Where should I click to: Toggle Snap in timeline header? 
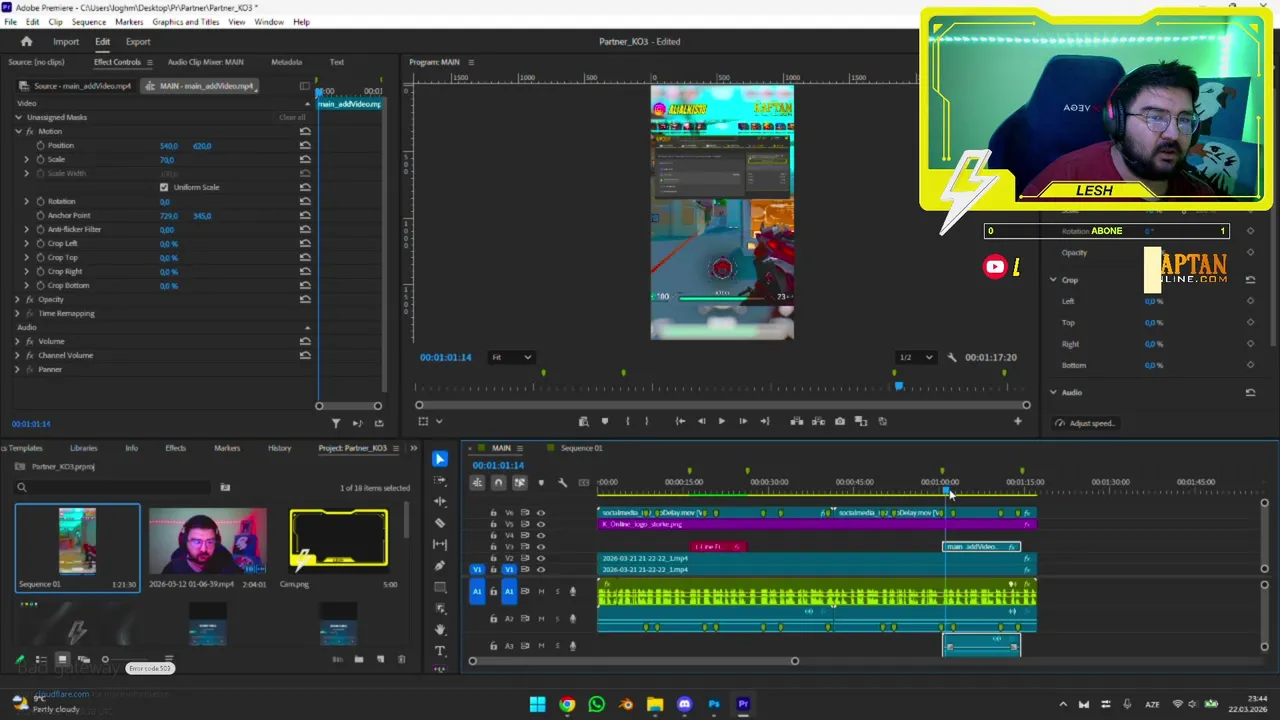498,483
